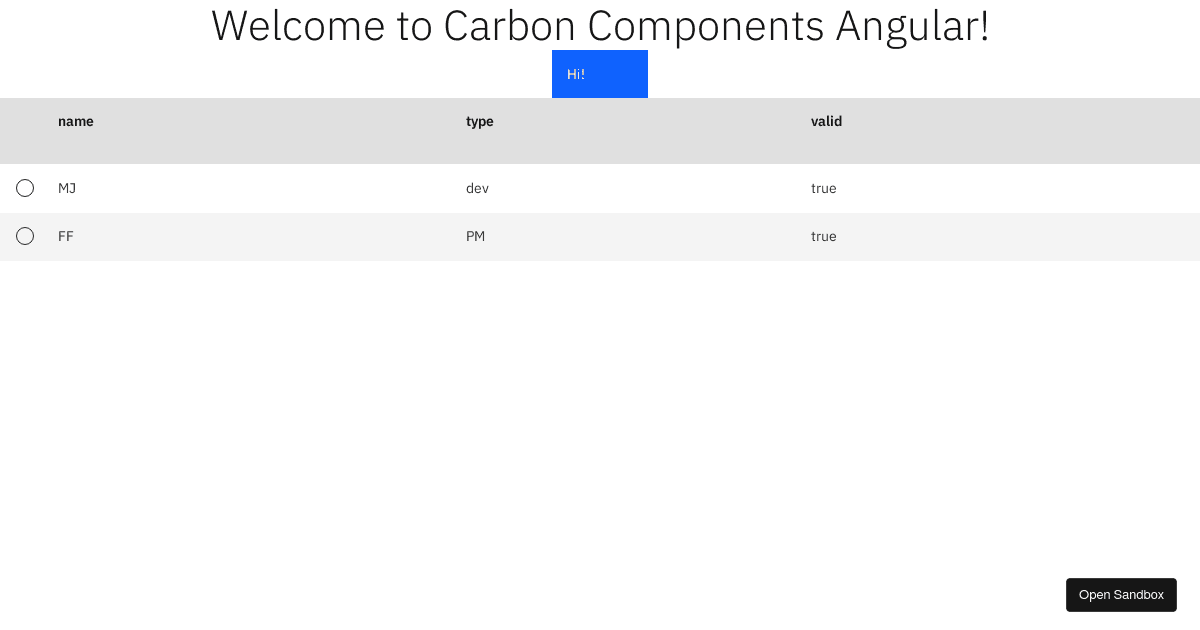Click the true value in the MJ row
Screen dimensions: 1200x630
point(824,188)
